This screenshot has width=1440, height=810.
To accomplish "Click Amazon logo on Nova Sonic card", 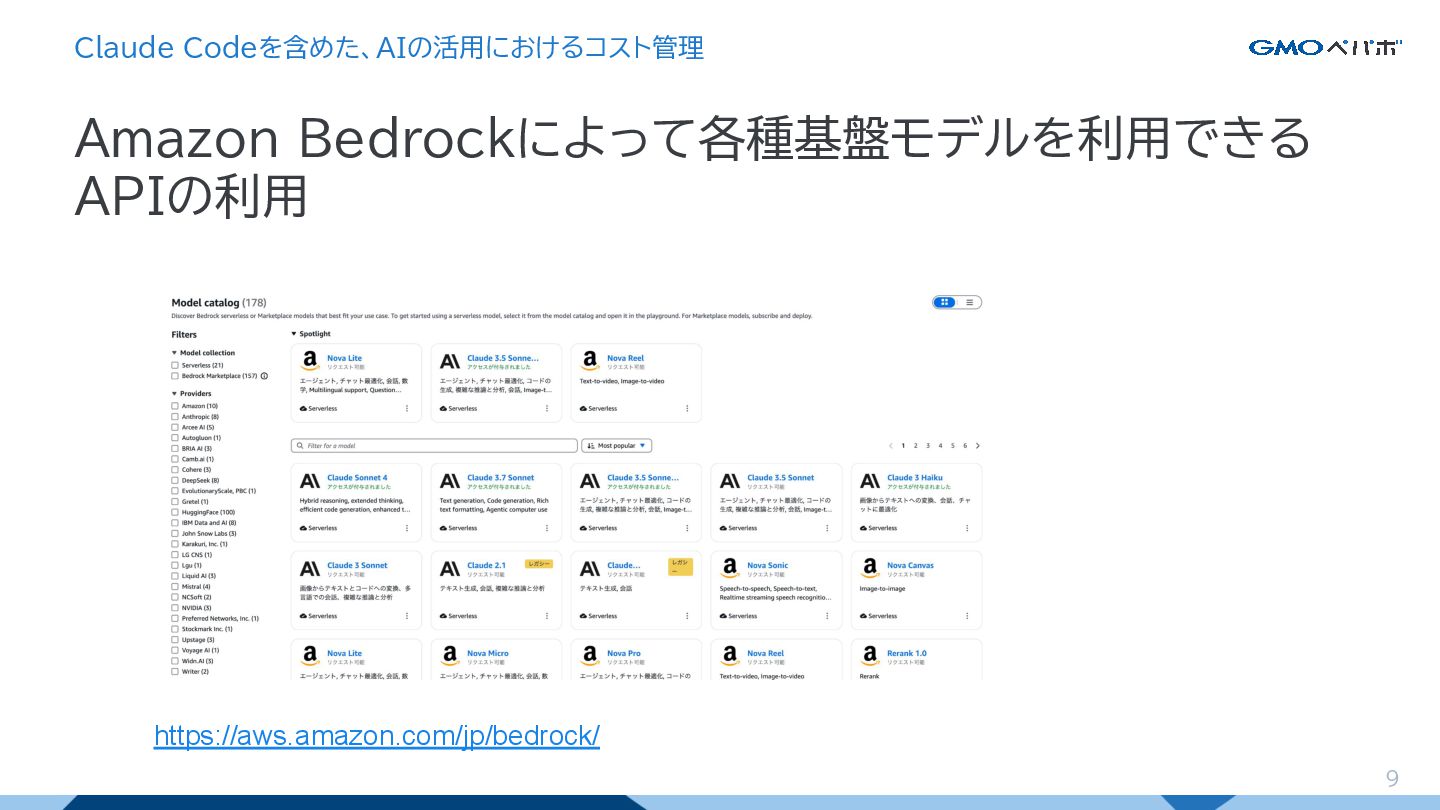I will [730, 569].
